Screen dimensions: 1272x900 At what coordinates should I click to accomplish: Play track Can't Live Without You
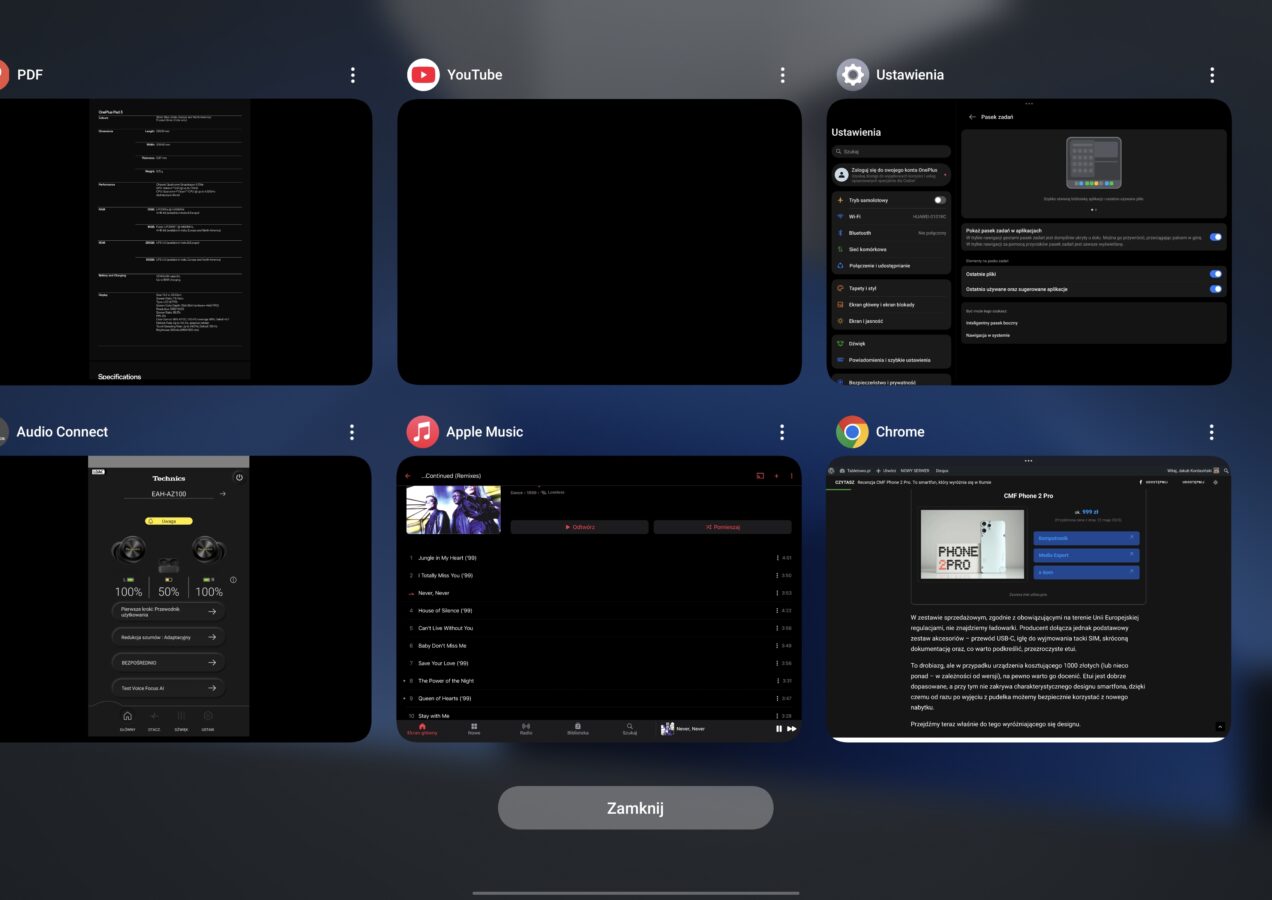pos(599,628)
